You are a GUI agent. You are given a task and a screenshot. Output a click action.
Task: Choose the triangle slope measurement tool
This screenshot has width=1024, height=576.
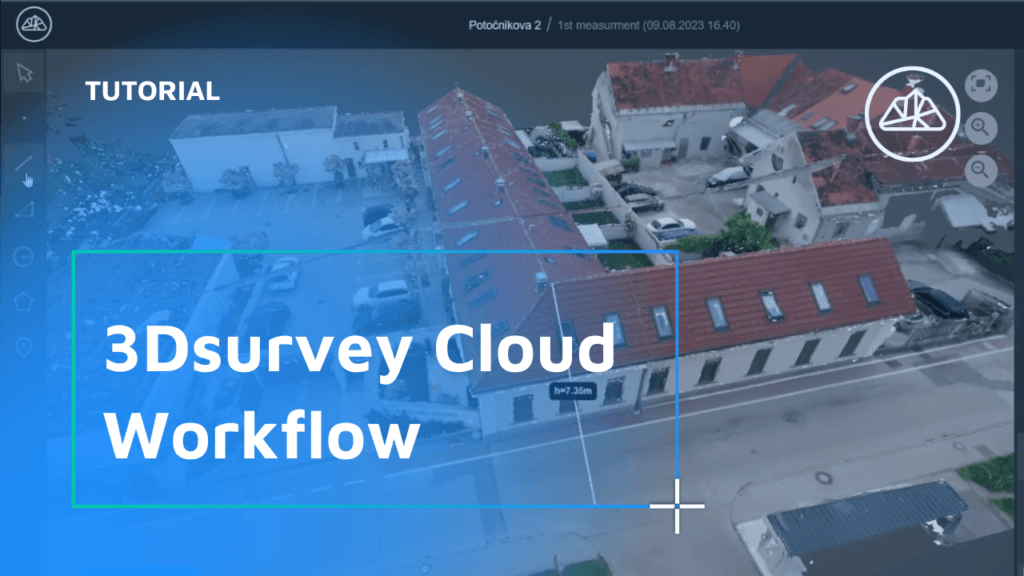point(25,210)
